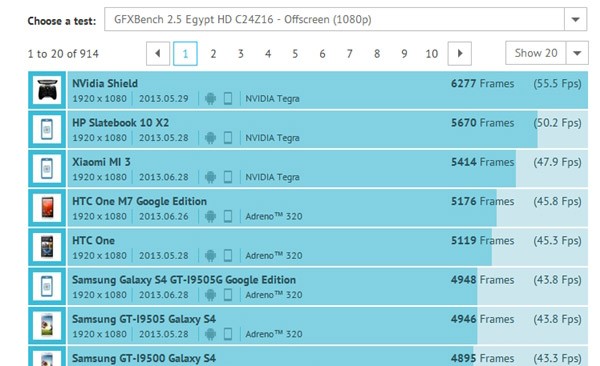Go to results page 2
The width and height of the screenshot is (600, 366).
pyautogui.click(x=213, y=54)
